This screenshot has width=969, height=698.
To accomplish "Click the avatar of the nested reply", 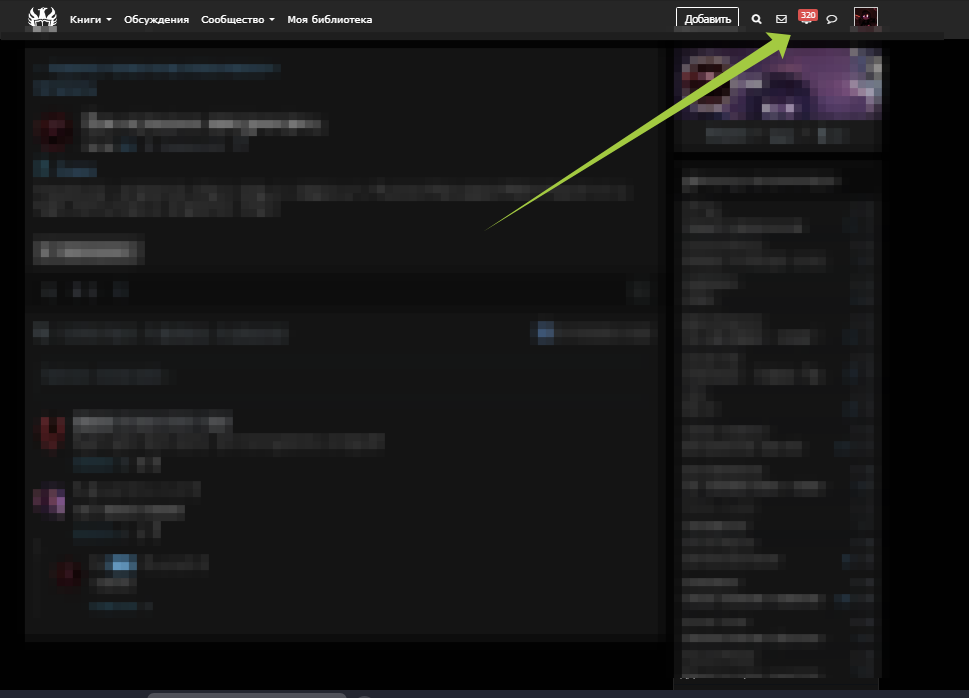I will coord(67,575).
